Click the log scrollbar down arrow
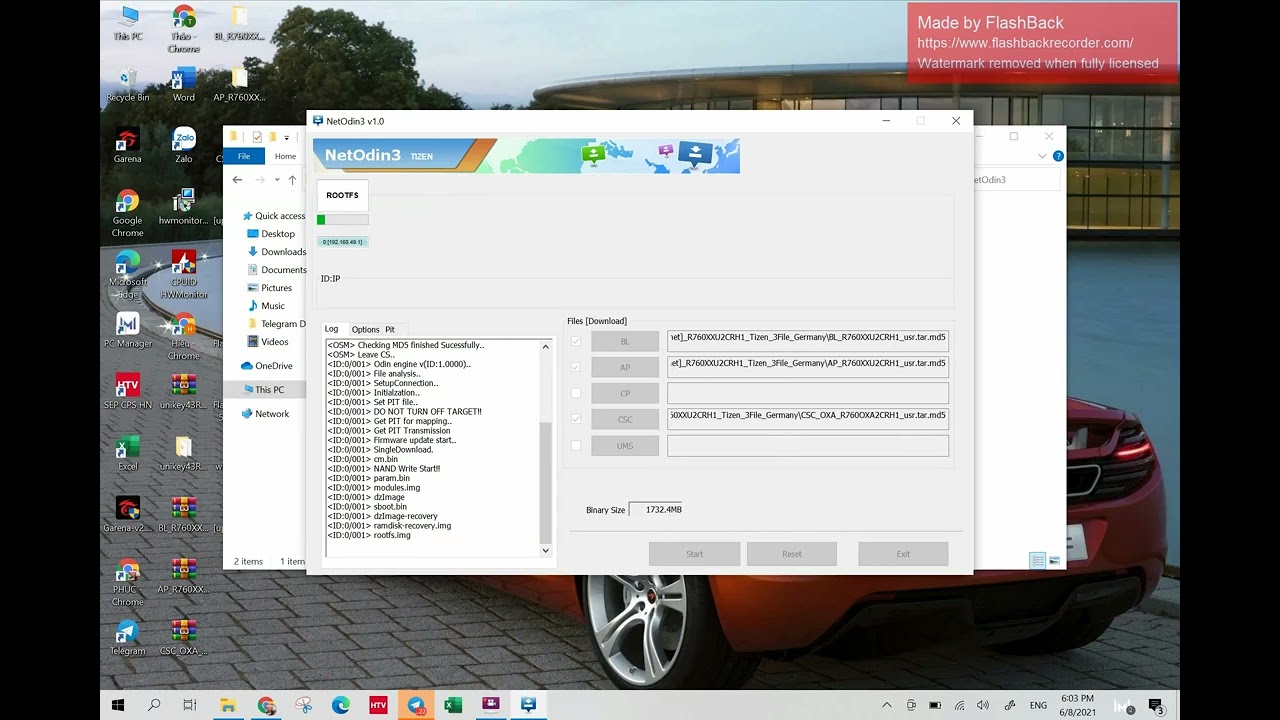Viewport: 1280px width, 720px height. click(x=545, y=550)
